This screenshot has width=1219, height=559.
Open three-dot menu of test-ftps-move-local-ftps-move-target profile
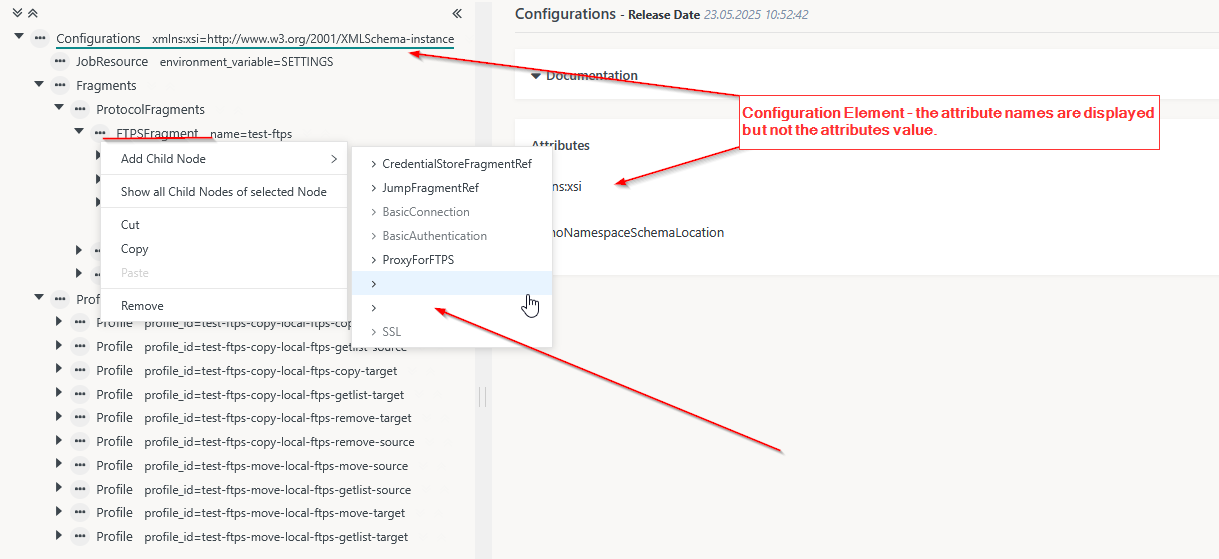(80, 513)
